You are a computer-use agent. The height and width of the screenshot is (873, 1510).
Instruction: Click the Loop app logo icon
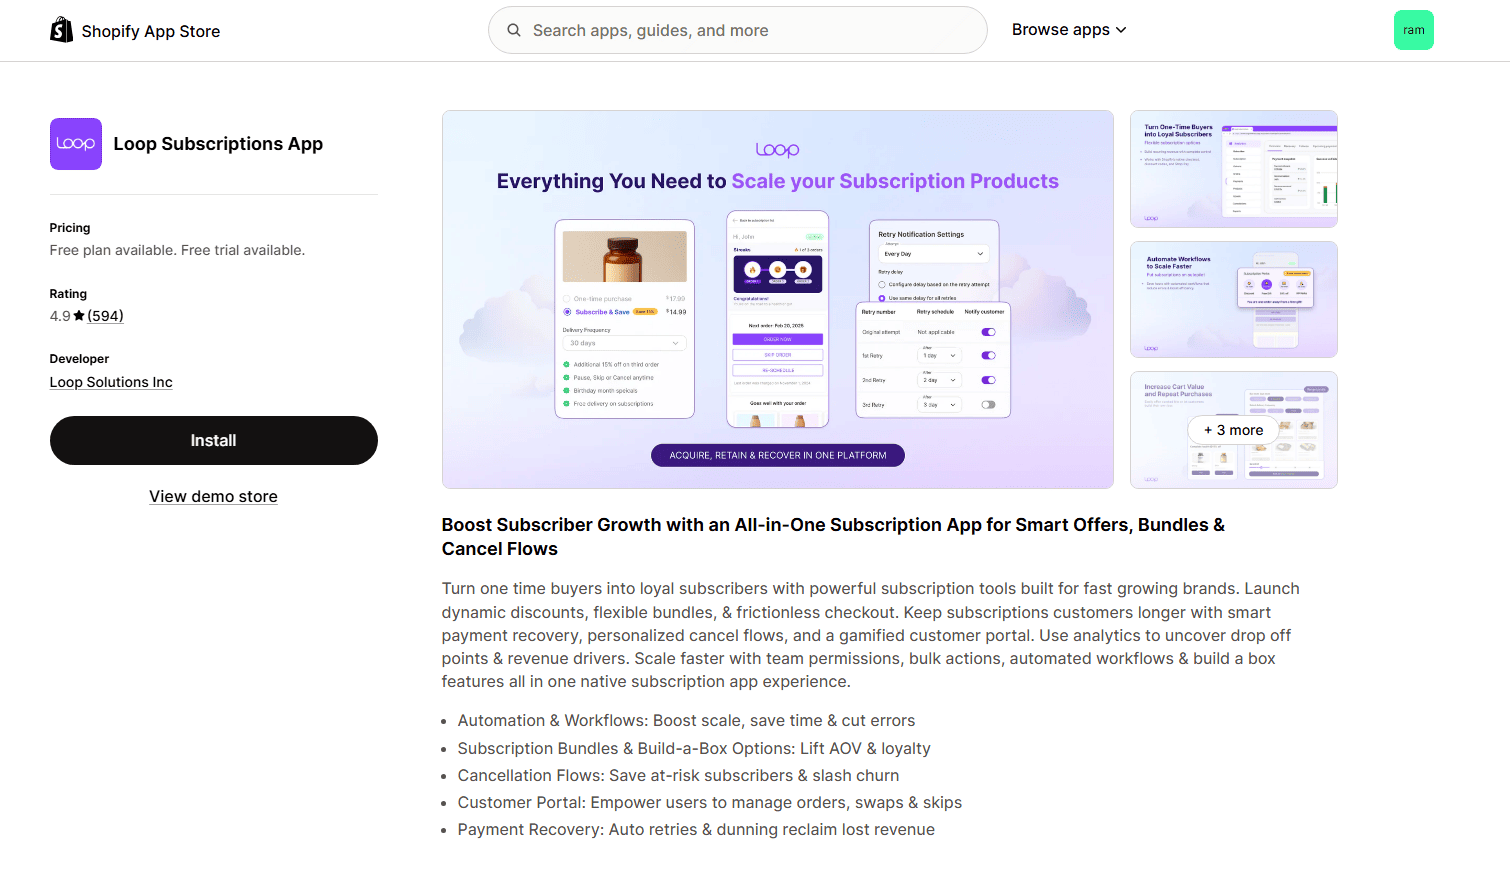pyautogui.click(x=76, y=144)
